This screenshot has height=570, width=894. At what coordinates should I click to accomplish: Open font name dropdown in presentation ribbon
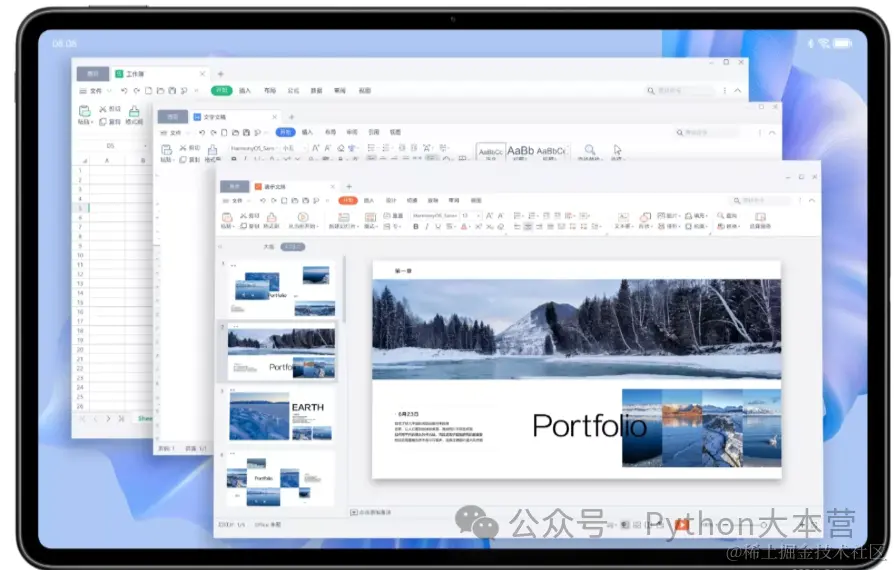click(435, 215)
